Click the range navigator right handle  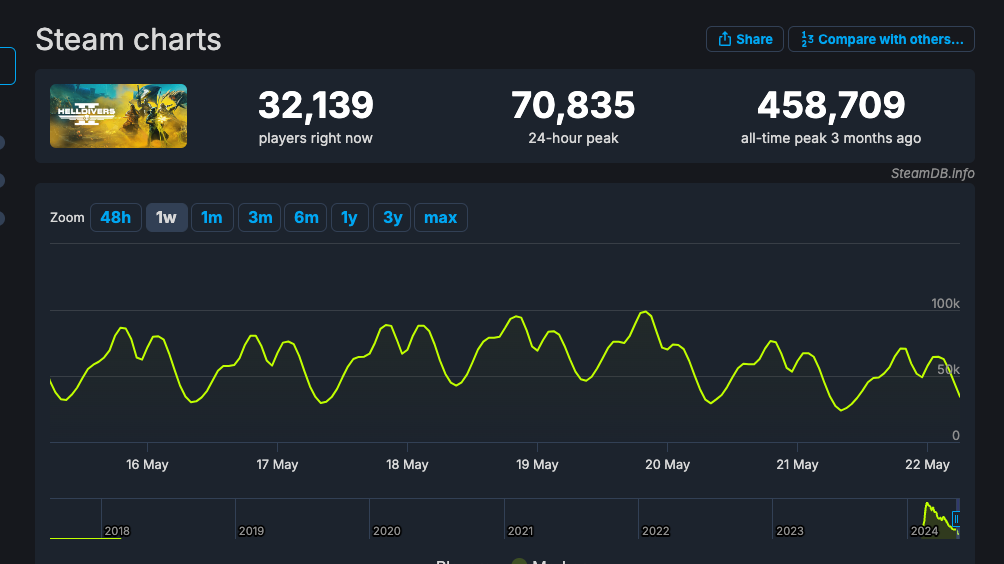pos(956,519)
